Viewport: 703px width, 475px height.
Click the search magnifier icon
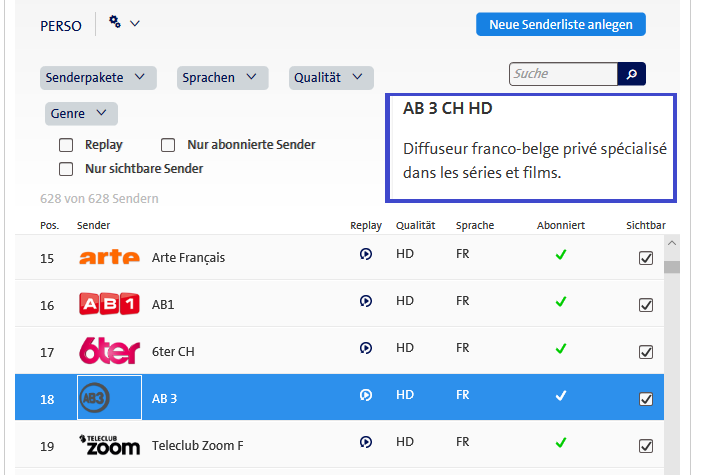click(632, 74)
